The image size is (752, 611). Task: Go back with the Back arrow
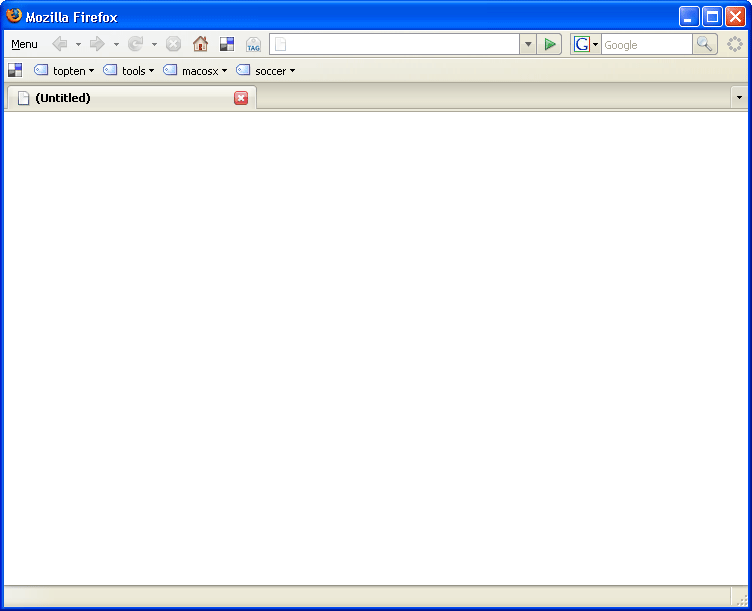pos(60,44)
